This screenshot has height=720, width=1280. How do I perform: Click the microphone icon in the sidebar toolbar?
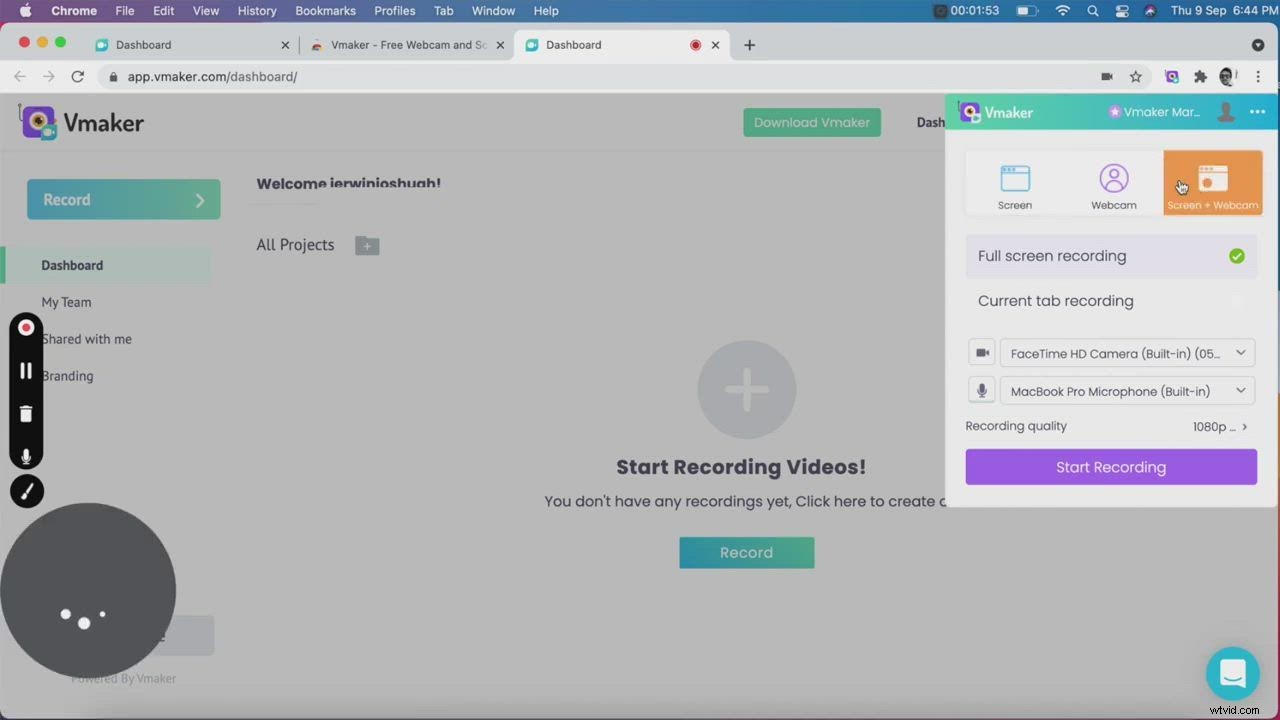coord(26,456)
